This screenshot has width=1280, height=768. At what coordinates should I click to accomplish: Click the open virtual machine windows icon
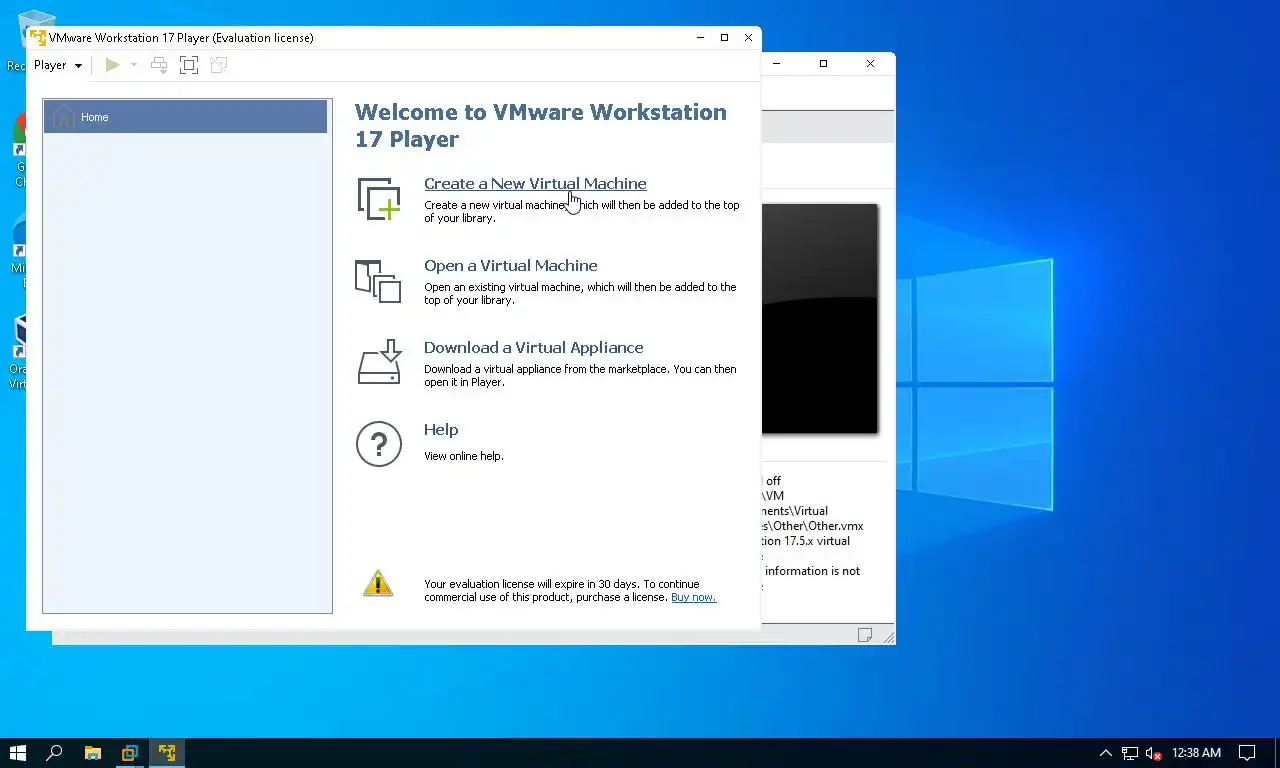click(x=378, y=281)
